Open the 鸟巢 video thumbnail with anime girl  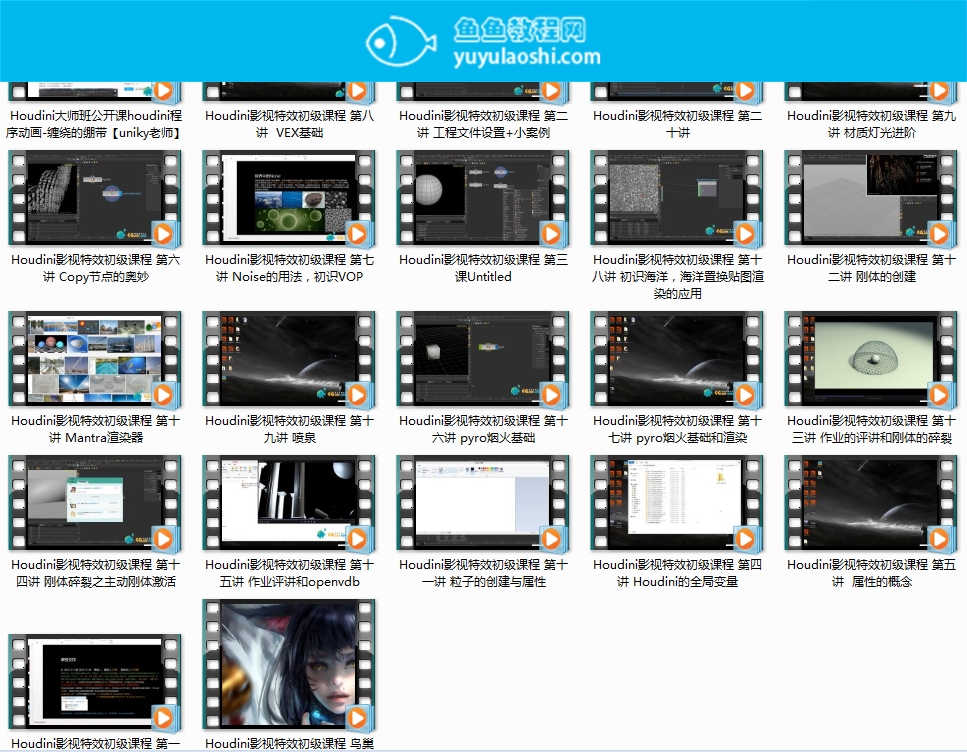coord(289,665)
